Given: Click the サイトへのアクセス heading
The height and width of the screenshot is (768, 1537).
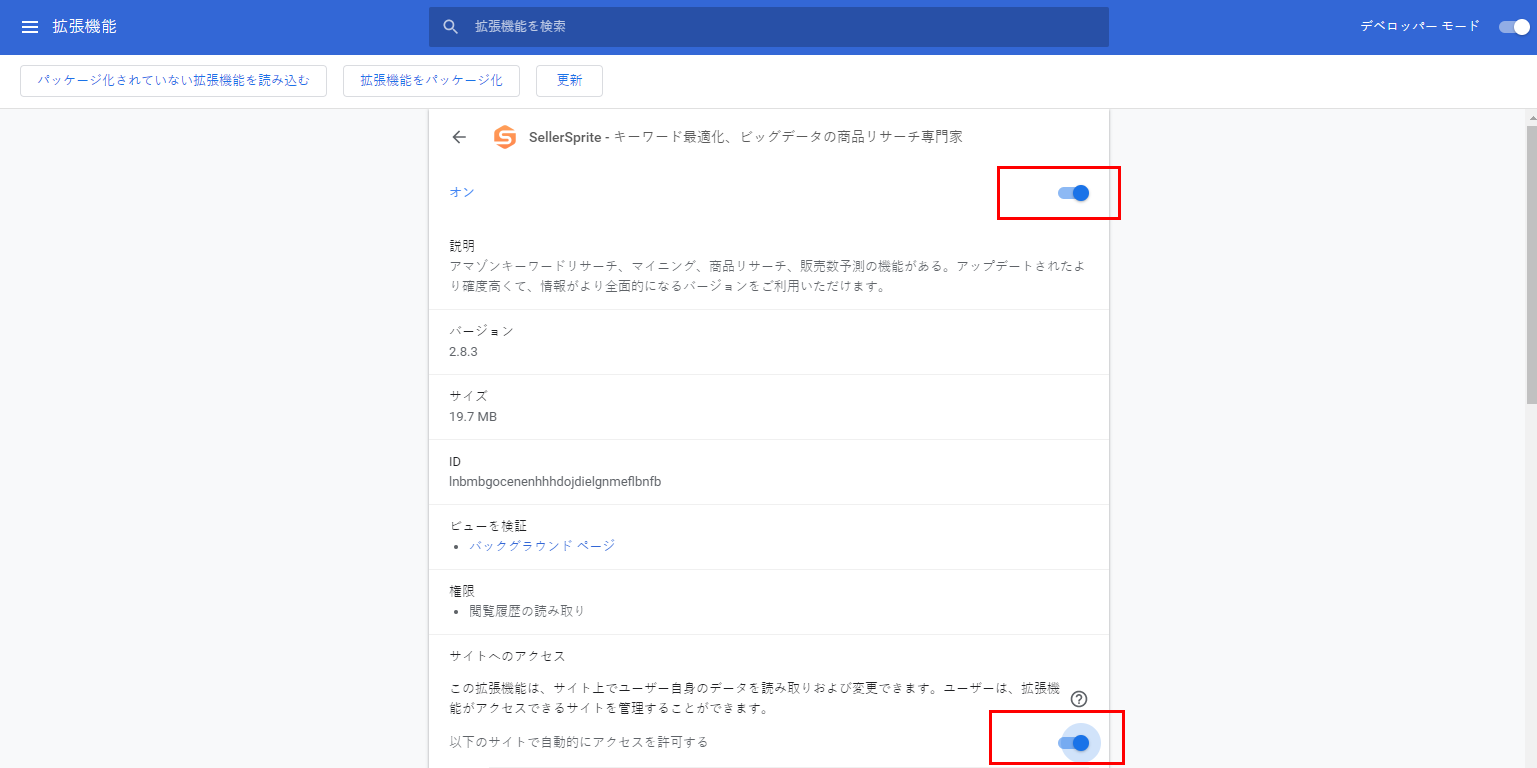Looking at the screenshot, I should [x=507, y=656].
